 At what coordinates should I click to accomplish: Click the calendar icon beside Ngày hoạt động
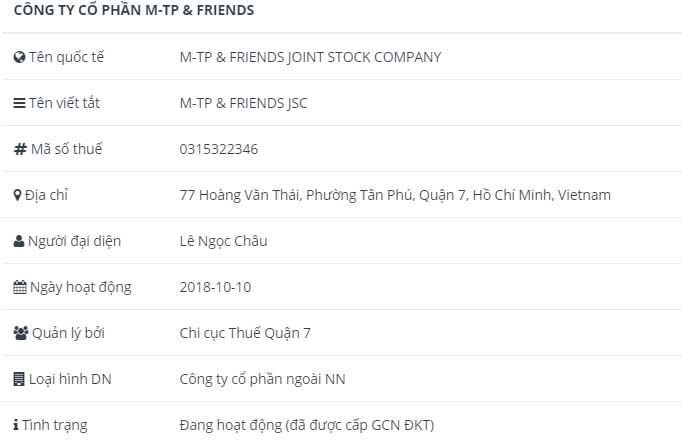tap(19, 287)
